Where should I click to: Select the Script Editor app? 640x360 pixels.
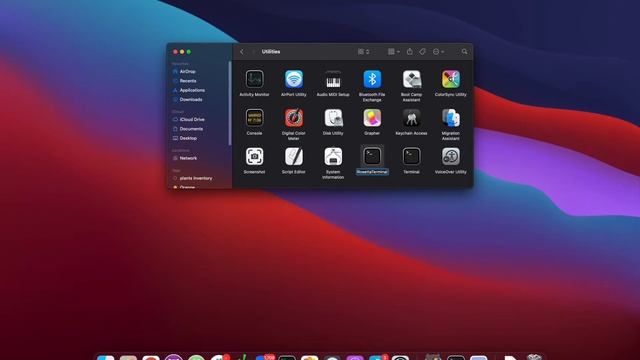point(293,157)
